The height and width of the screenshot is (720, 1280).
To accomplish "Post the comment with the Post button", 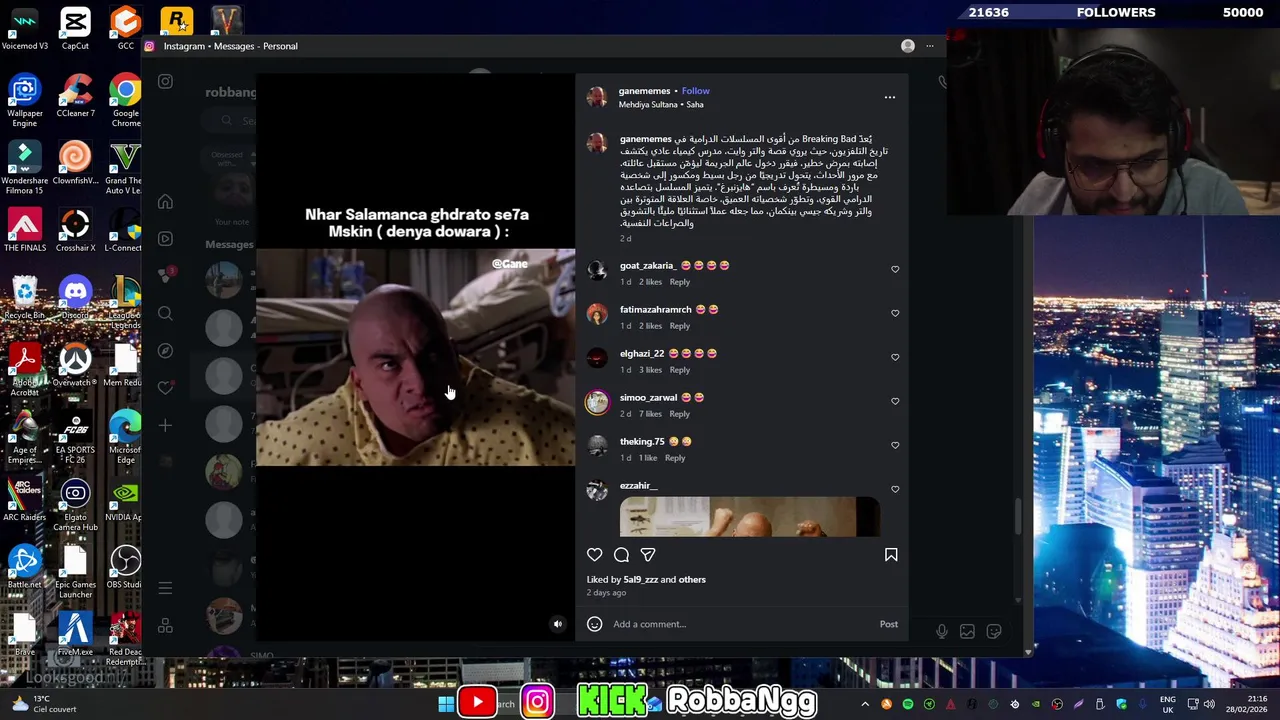I will pyautogui.click(x=889, y=624).
